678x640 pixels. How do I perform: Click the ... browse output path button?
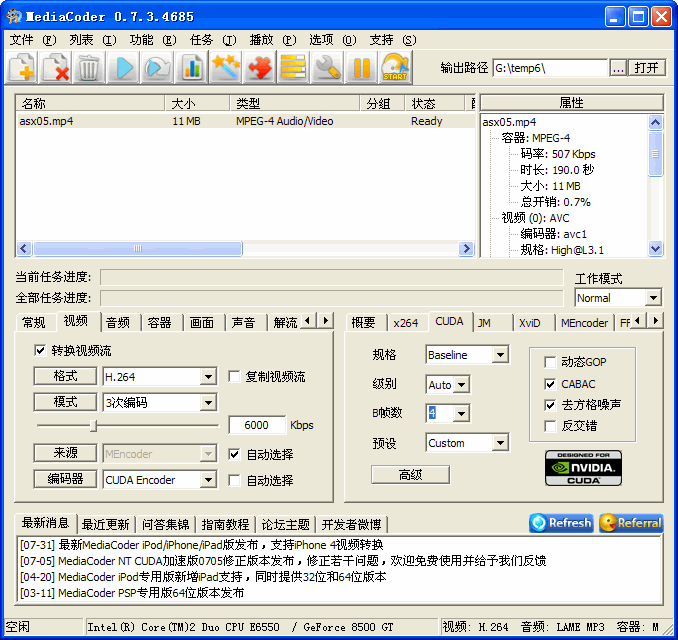click(618, 67)
